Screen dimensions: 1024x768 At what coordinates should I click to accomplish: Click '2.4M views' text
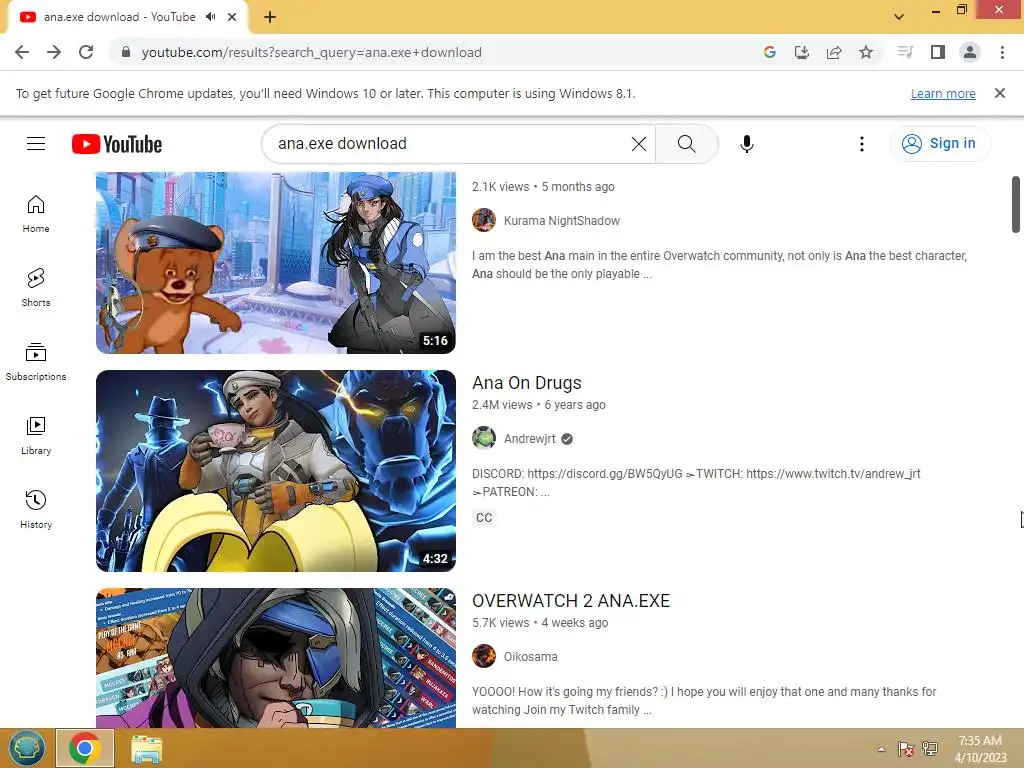502,405
